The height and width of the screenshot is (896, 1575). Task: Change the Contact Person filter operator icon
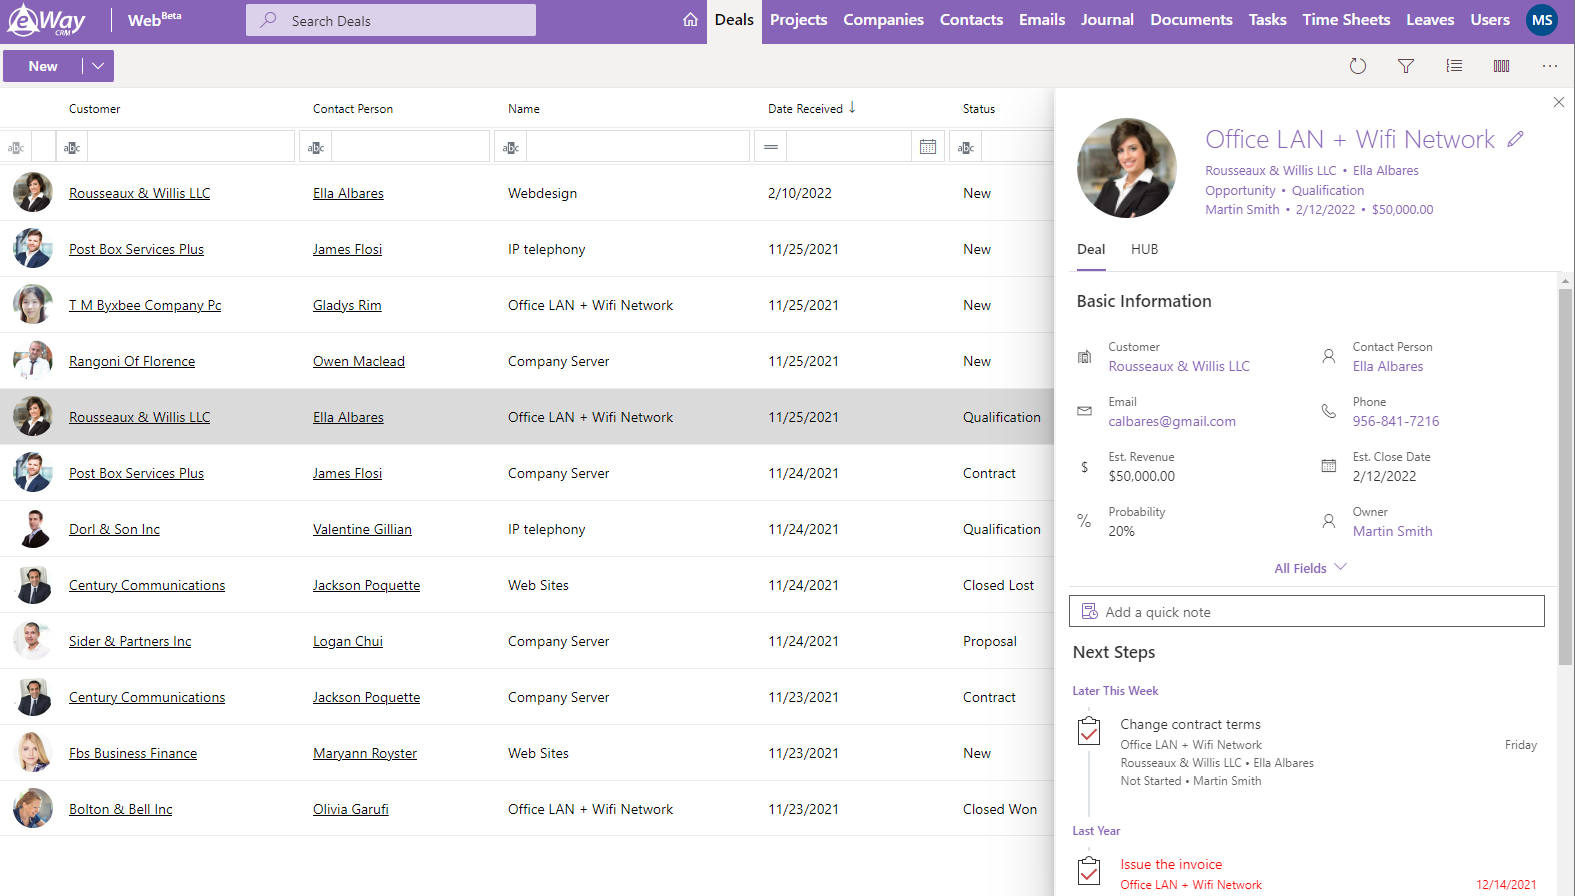[x=316, y=147]
